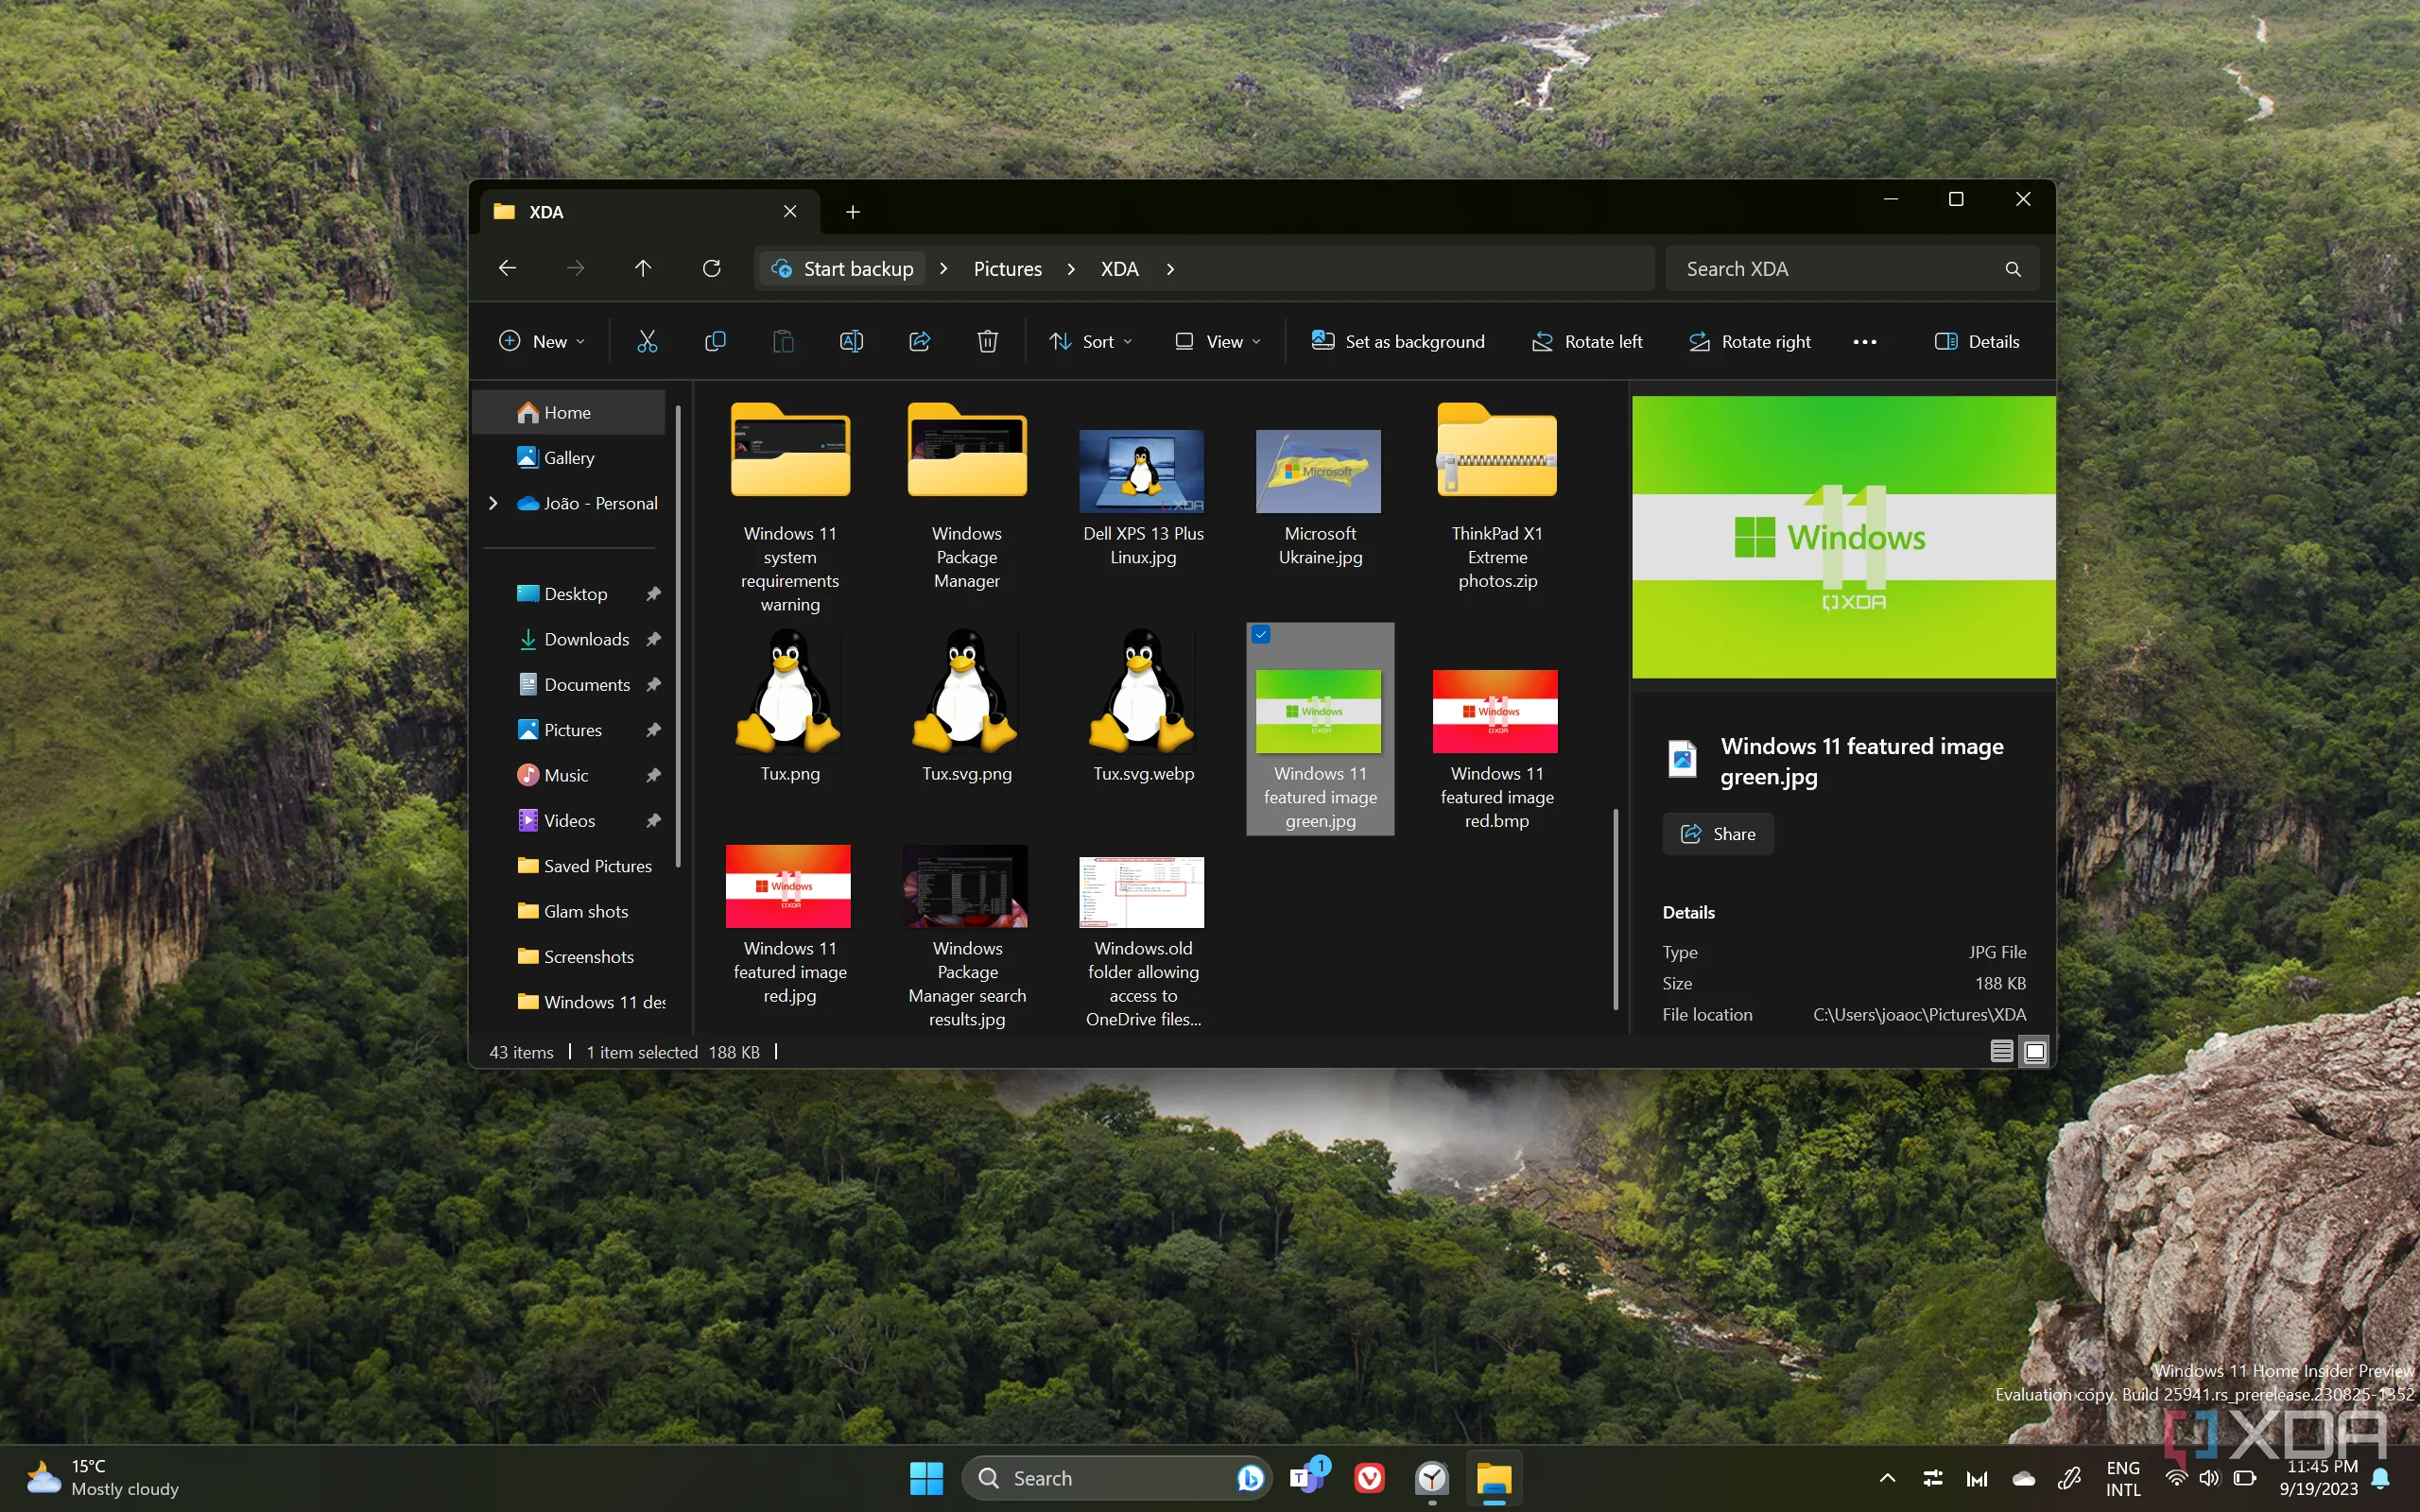
Task: Click the Refresh icon in the navigation bar
Action: 710,268
